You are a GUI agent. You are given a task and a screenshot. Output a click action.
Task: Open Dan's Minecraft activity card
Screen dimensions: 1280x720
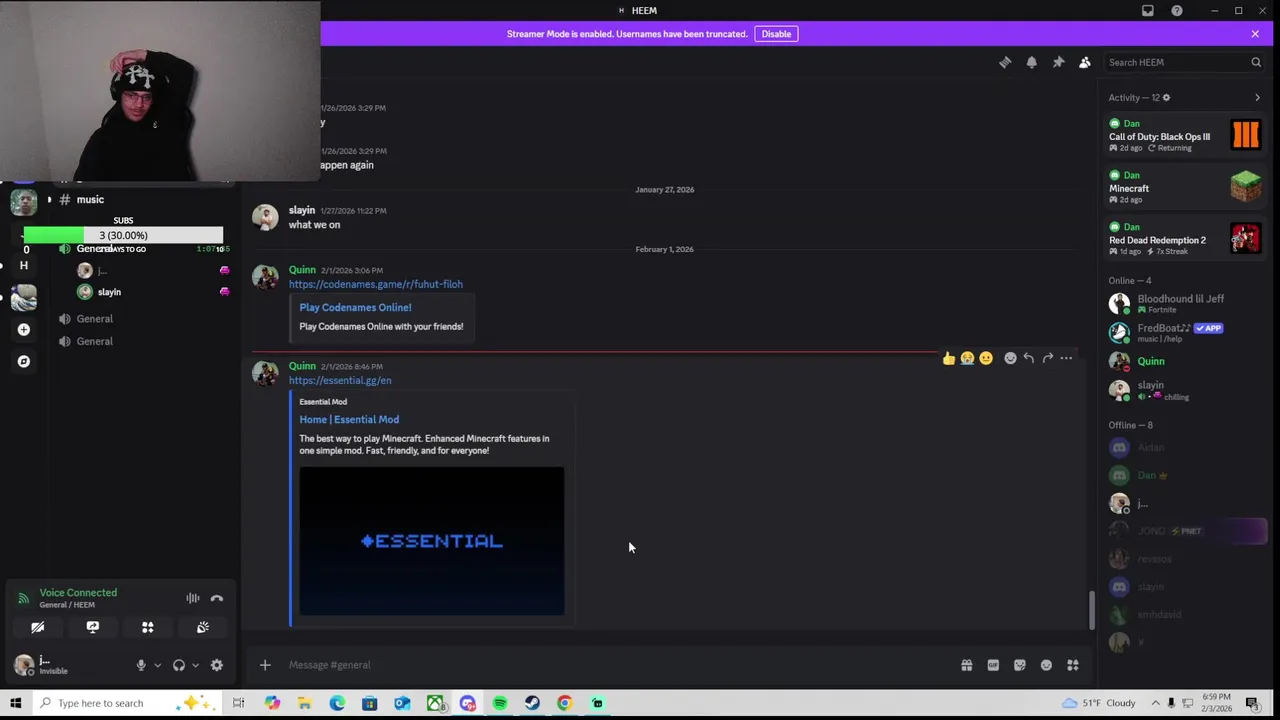click(x=1185, y=187)
